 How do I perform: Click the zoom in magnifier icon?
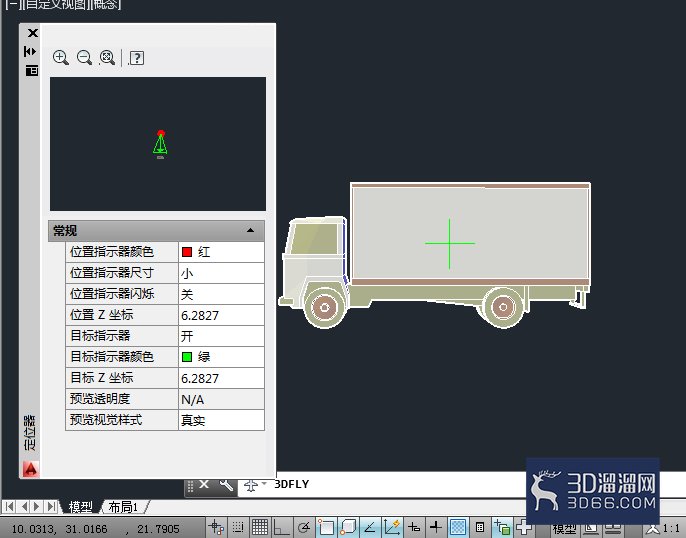pyautogui.click(x=60, y=58)
